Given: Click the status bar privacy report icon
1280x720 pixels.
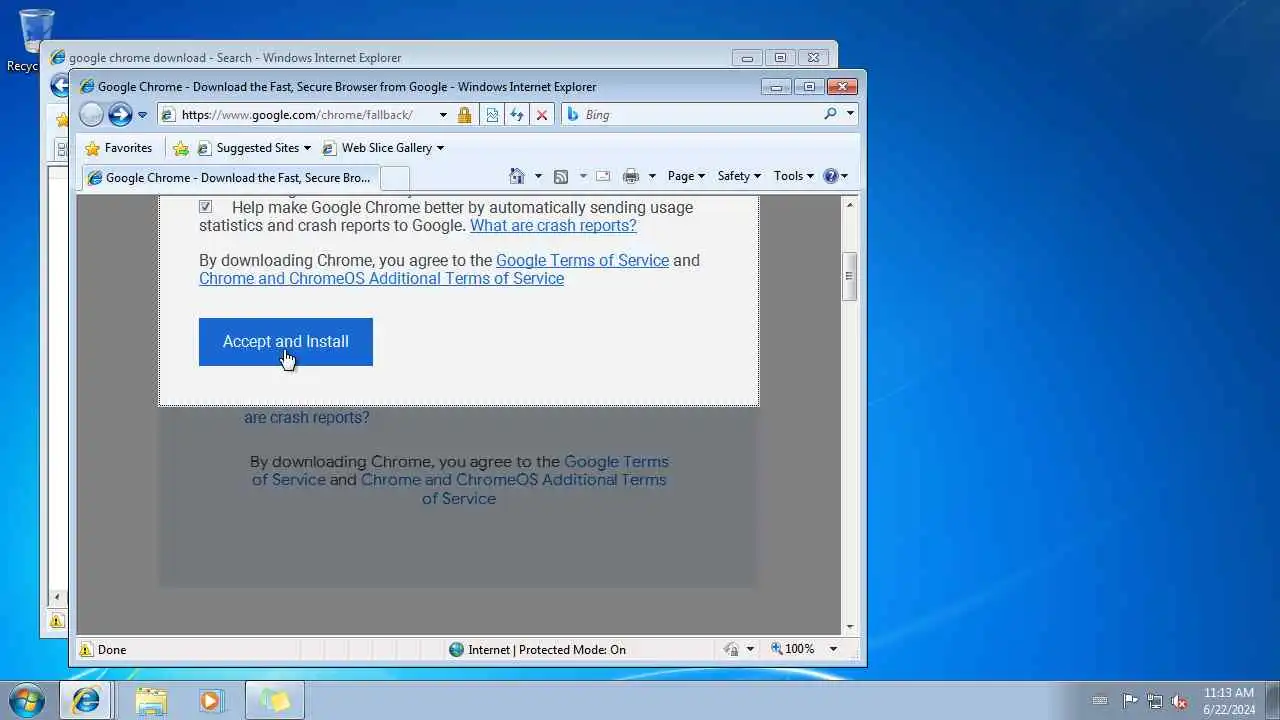Looking at the screenshot, I should (731, 650).
